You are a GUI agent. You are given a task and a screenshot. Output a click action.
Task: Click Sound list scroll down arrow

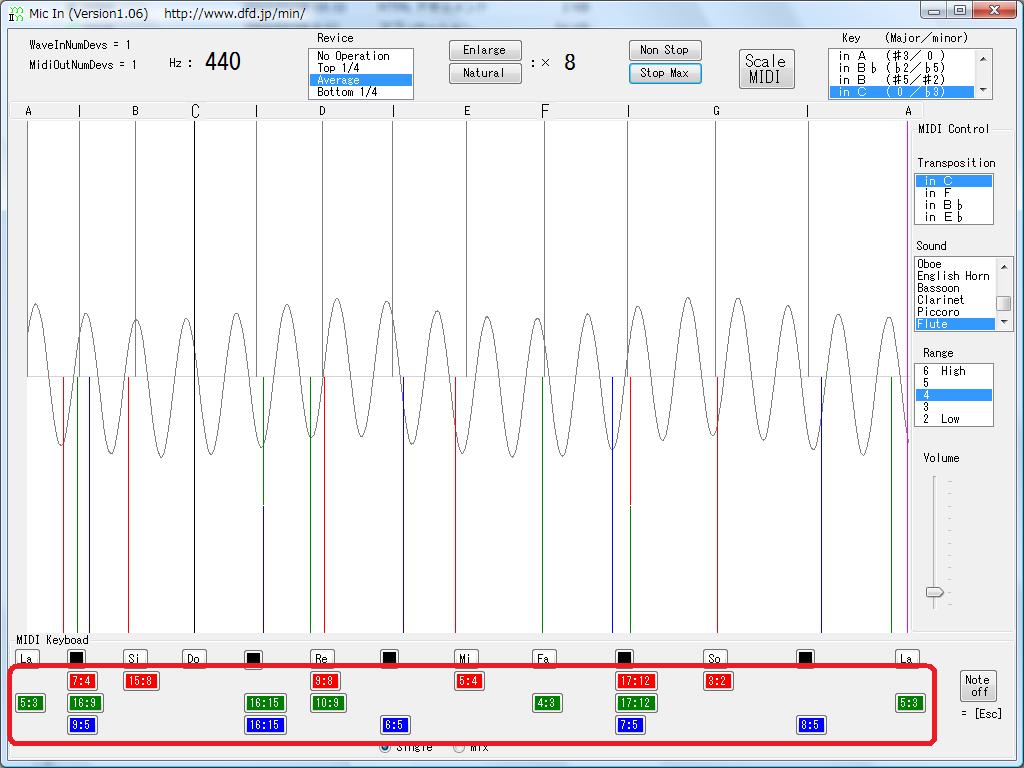pyautogui.click(x=1004, y=322)
